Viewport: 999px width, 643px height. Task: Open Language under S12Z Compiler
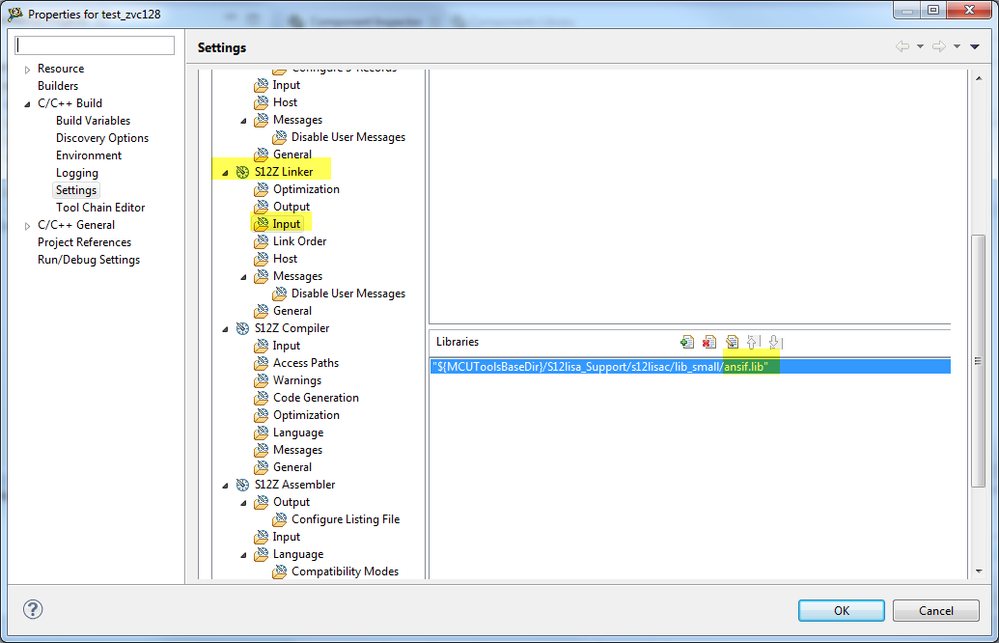[x=298, y=432]
